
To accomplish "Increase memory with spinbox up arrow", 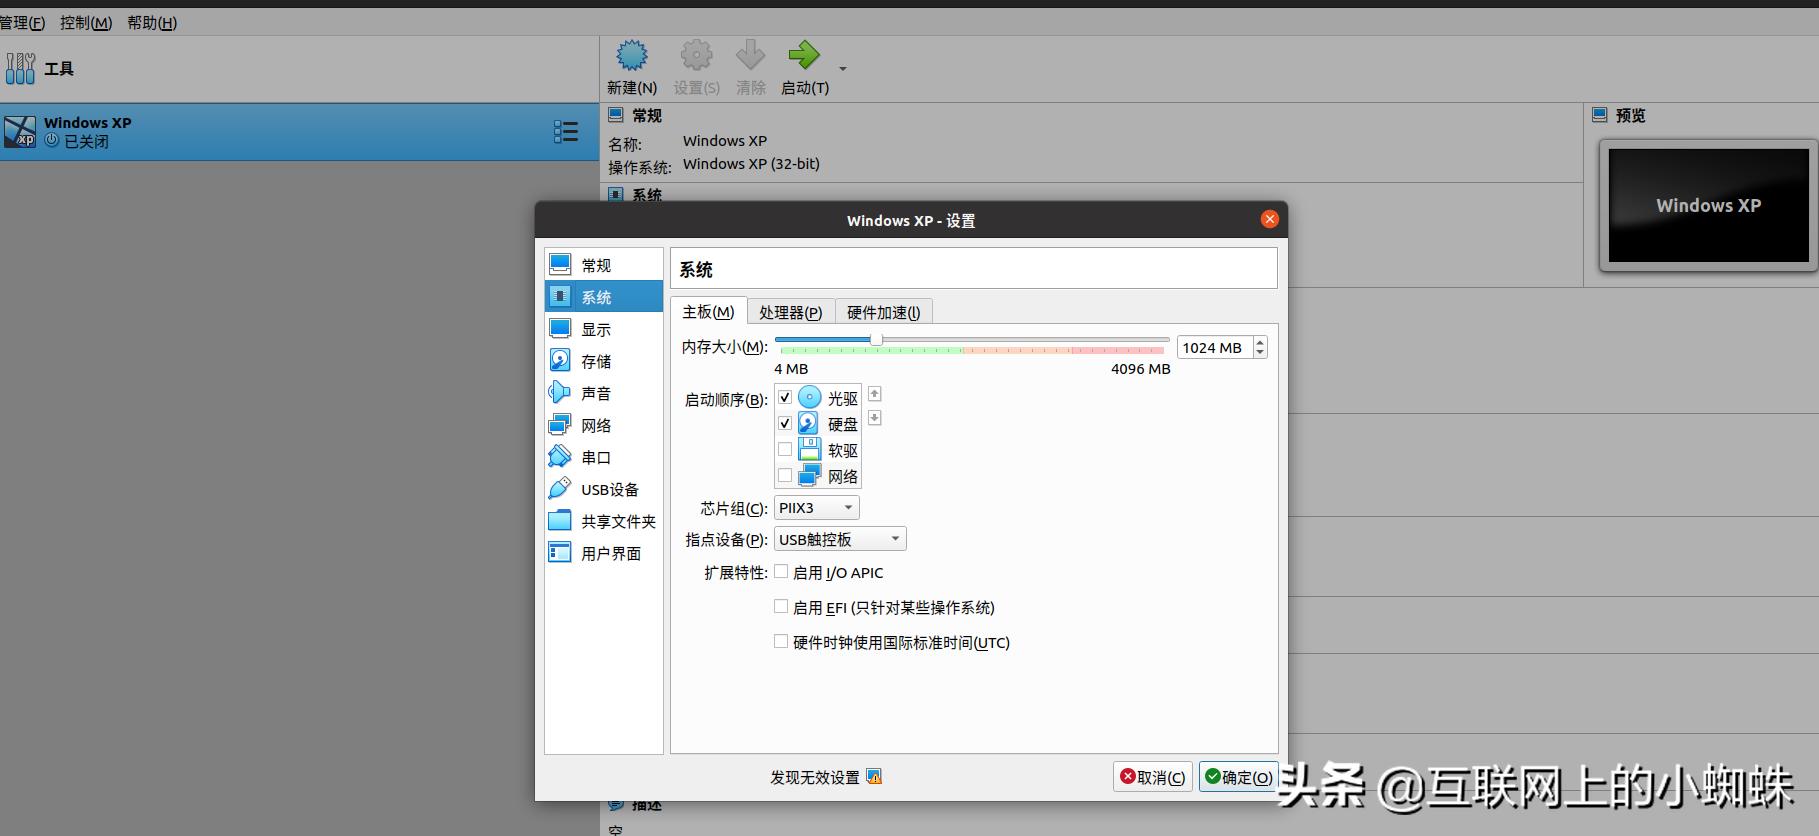I will [1260, 342].
